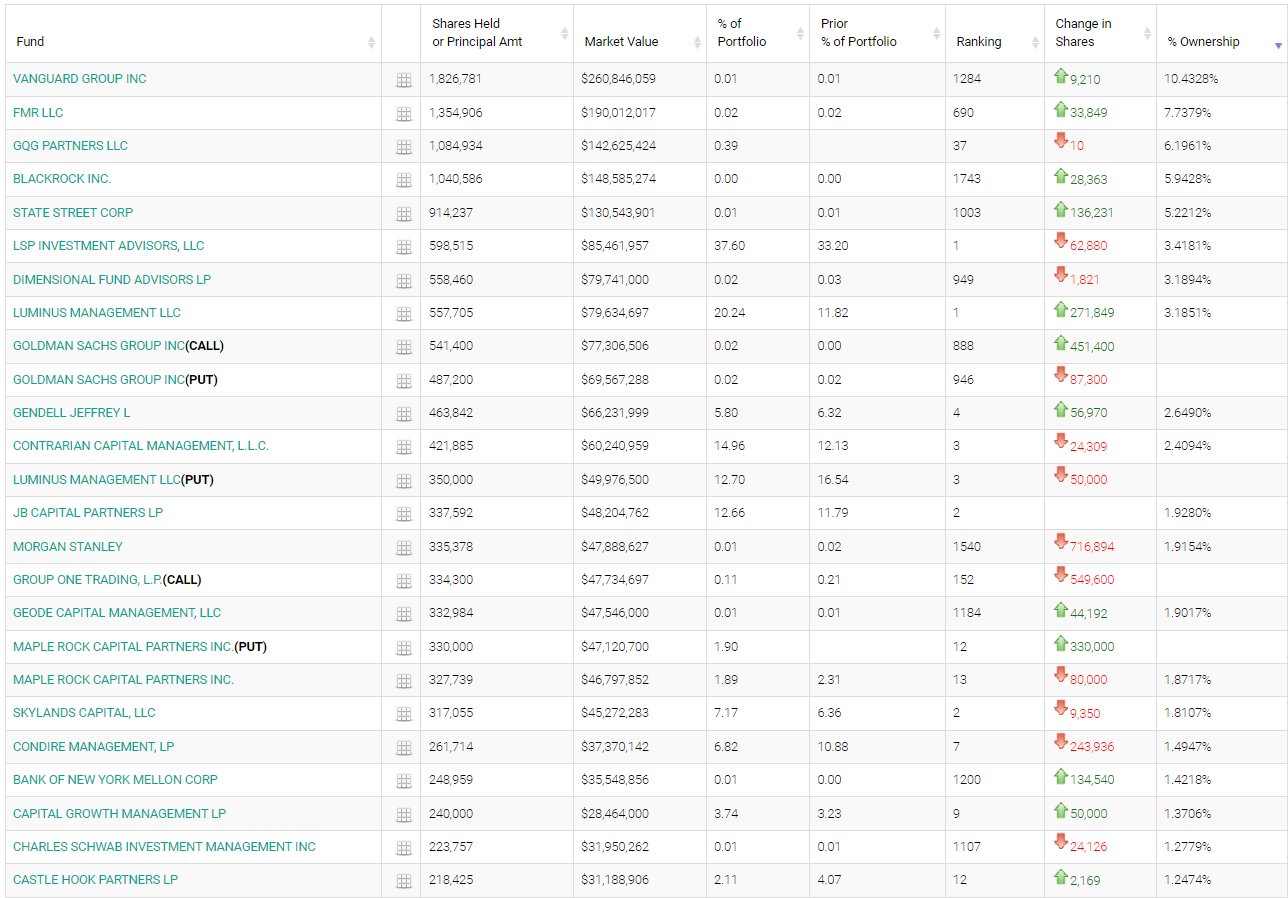Select the market value $260,846,059
1288x898 pixels.
(618, 79)
